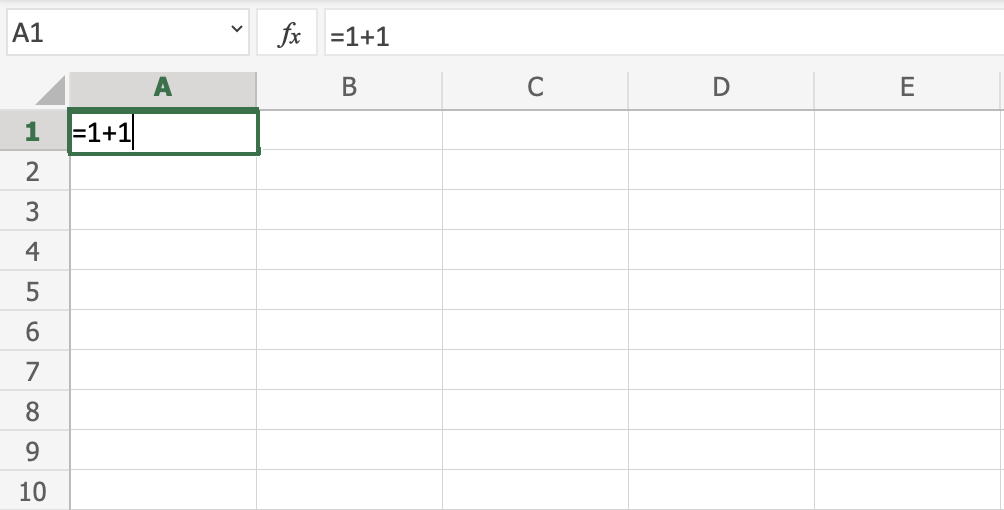The width and height of the screenshot is (1004, 510).
Task: Open the Name Box dropdown arrow
Action: coord(237,32)
